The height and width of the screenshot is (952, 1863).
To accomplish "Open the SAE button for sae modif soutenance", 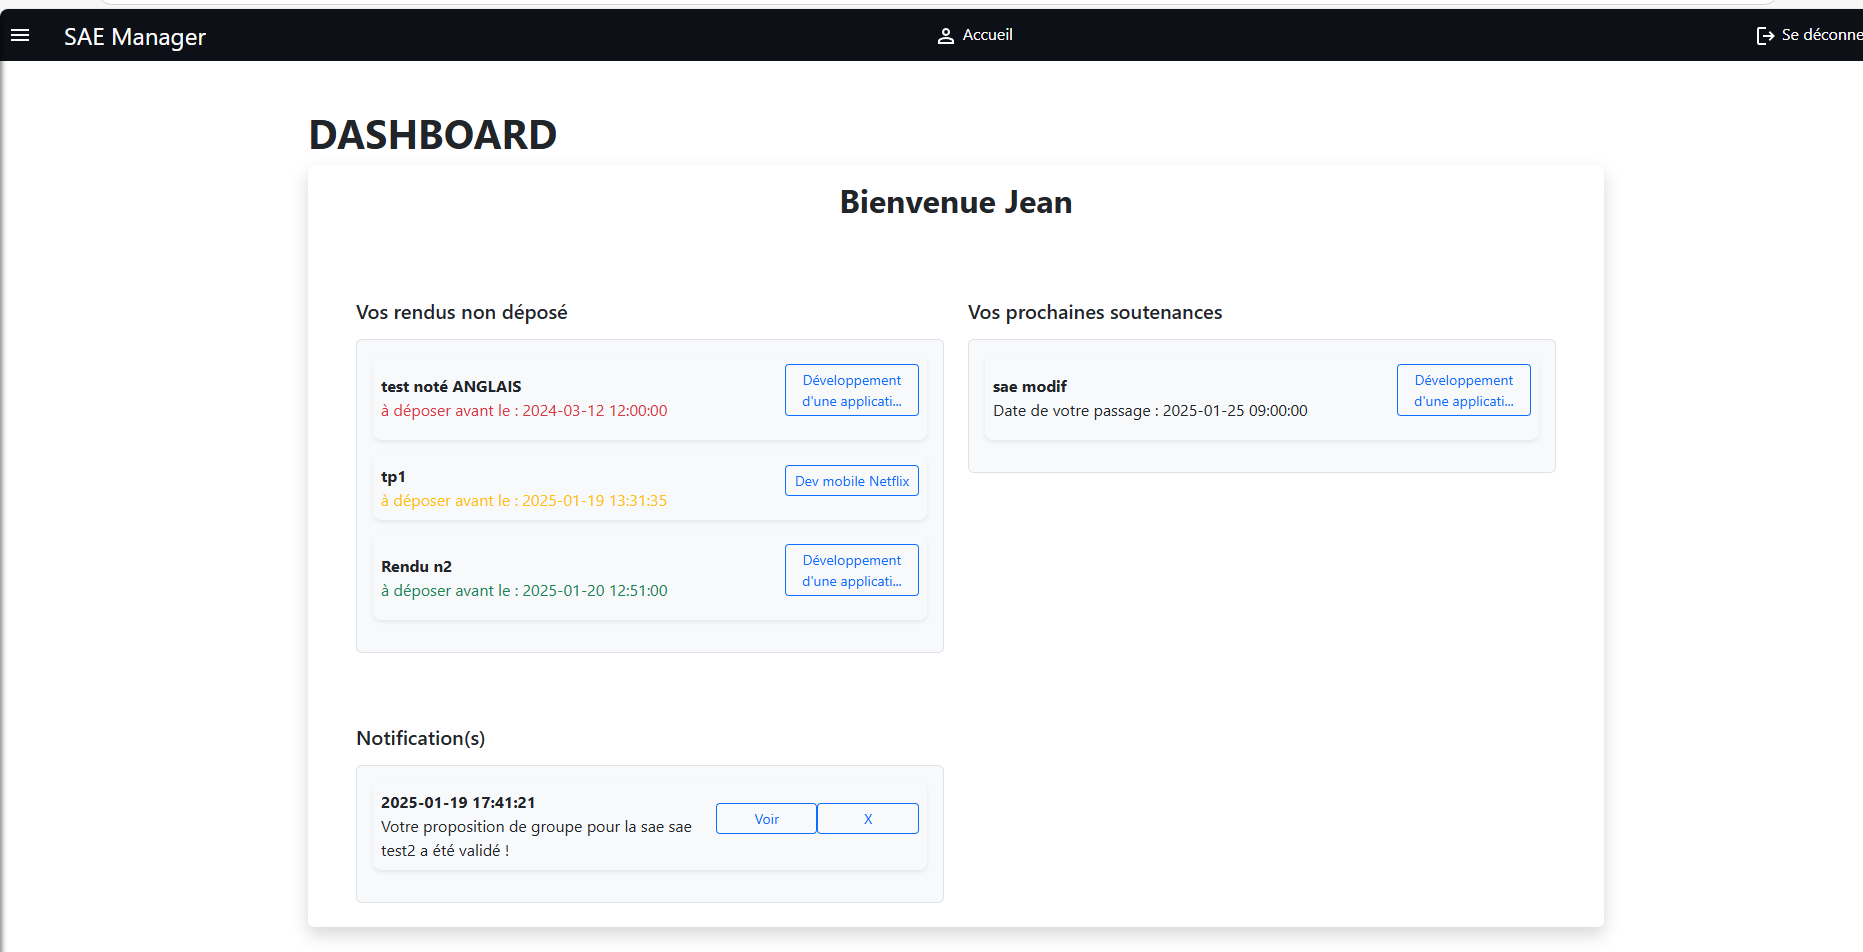I will 1463,390.
